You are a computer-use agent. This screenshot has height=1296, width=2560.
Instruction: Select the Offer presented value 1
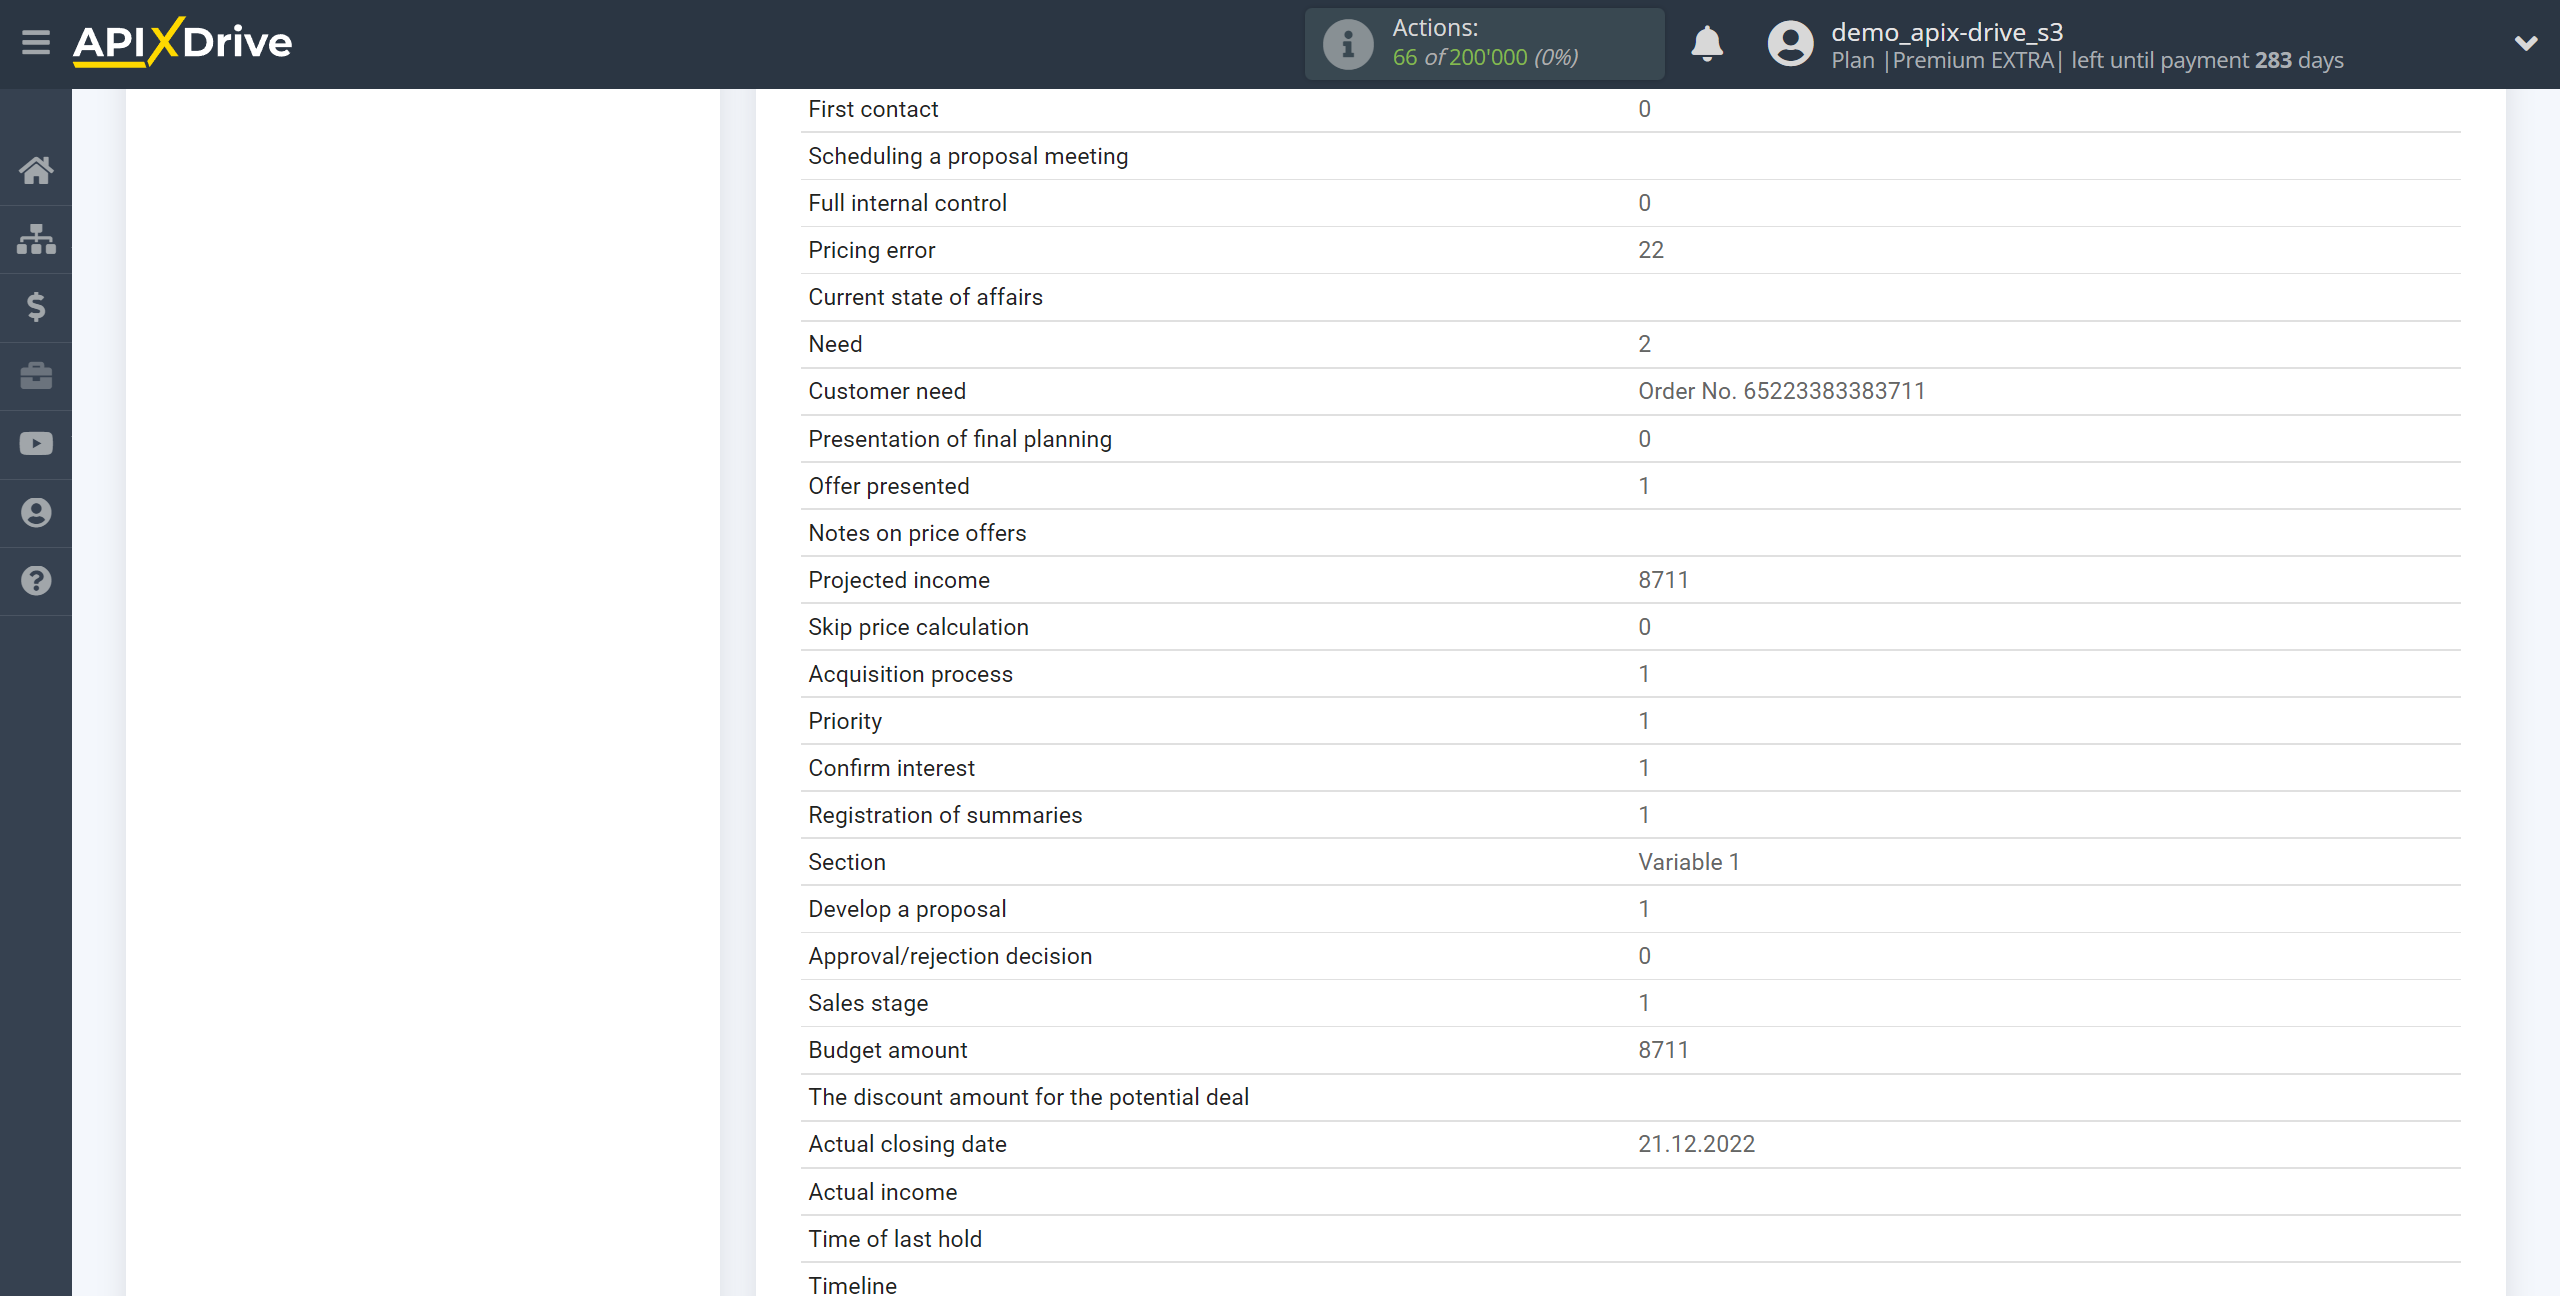(1644, 486)
